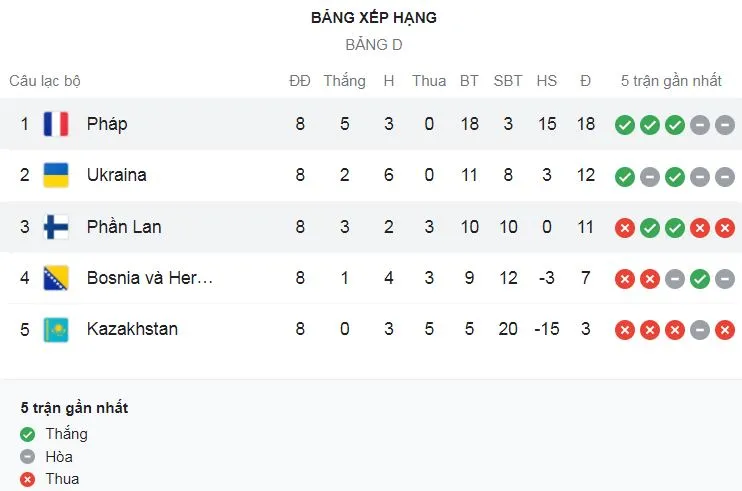
Task: Click the Kazakhstan flag icon
Action: pos(56,329)
